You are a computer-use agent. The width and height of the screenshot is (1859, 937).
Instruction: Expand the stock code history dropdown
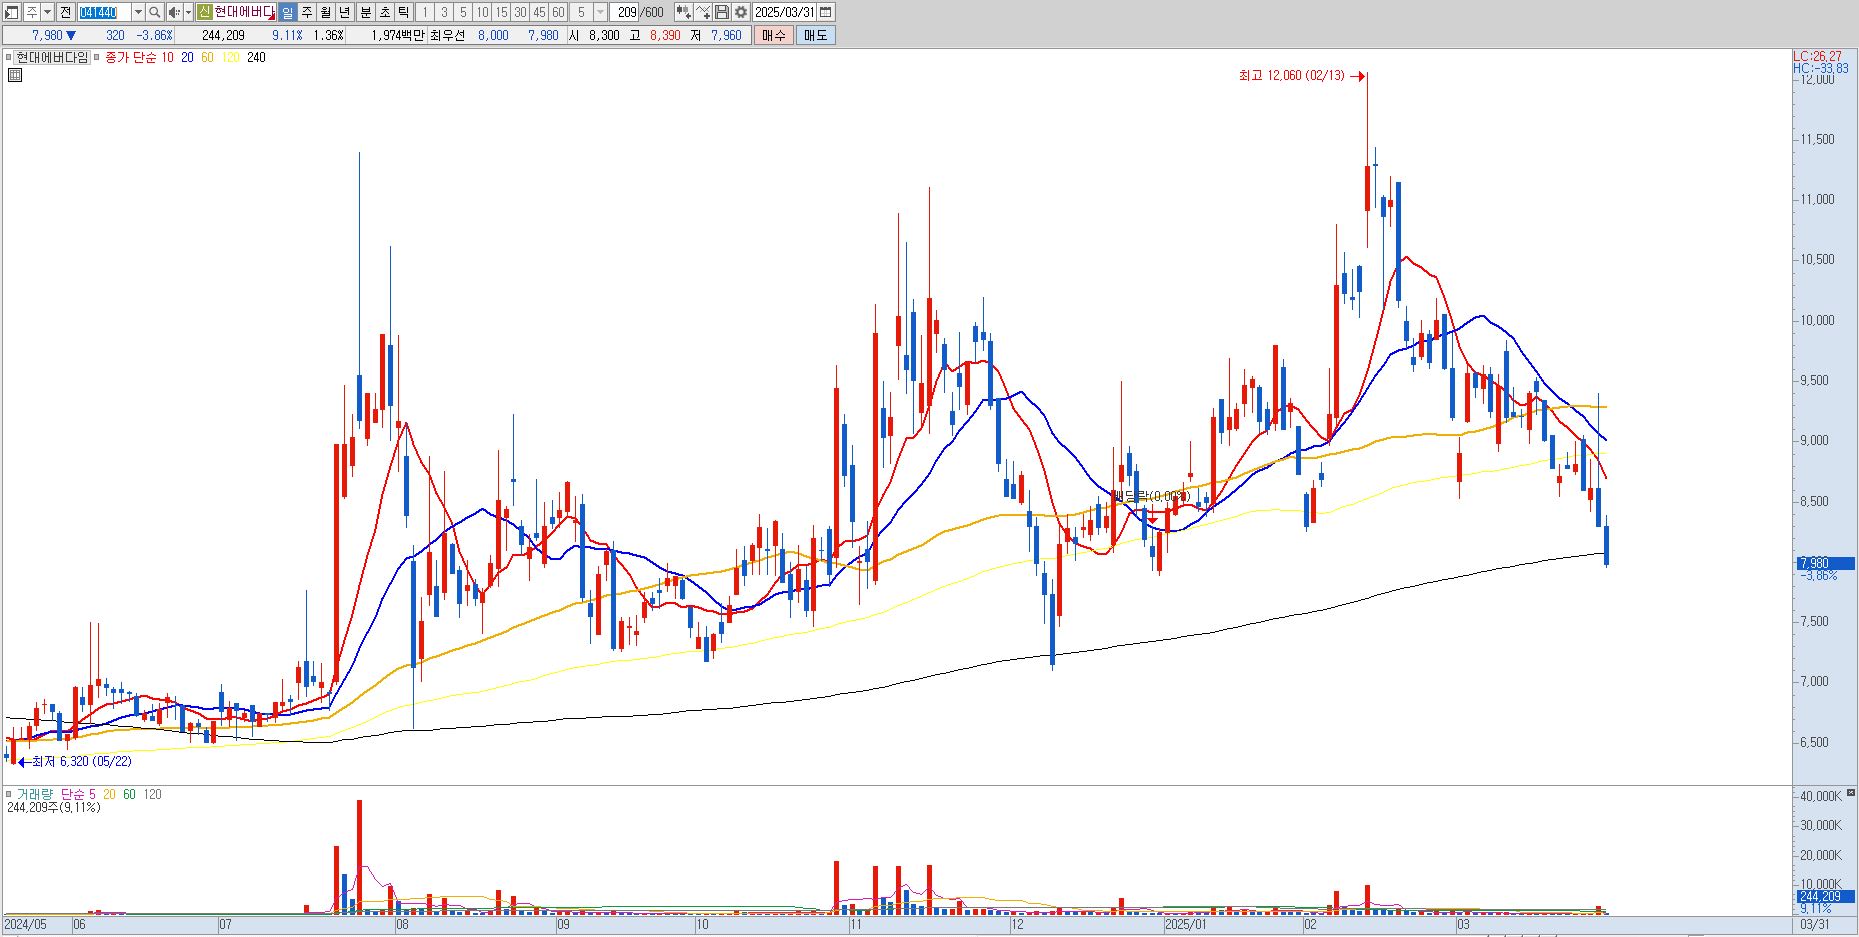pyautogui.click(x=138, y=12)
